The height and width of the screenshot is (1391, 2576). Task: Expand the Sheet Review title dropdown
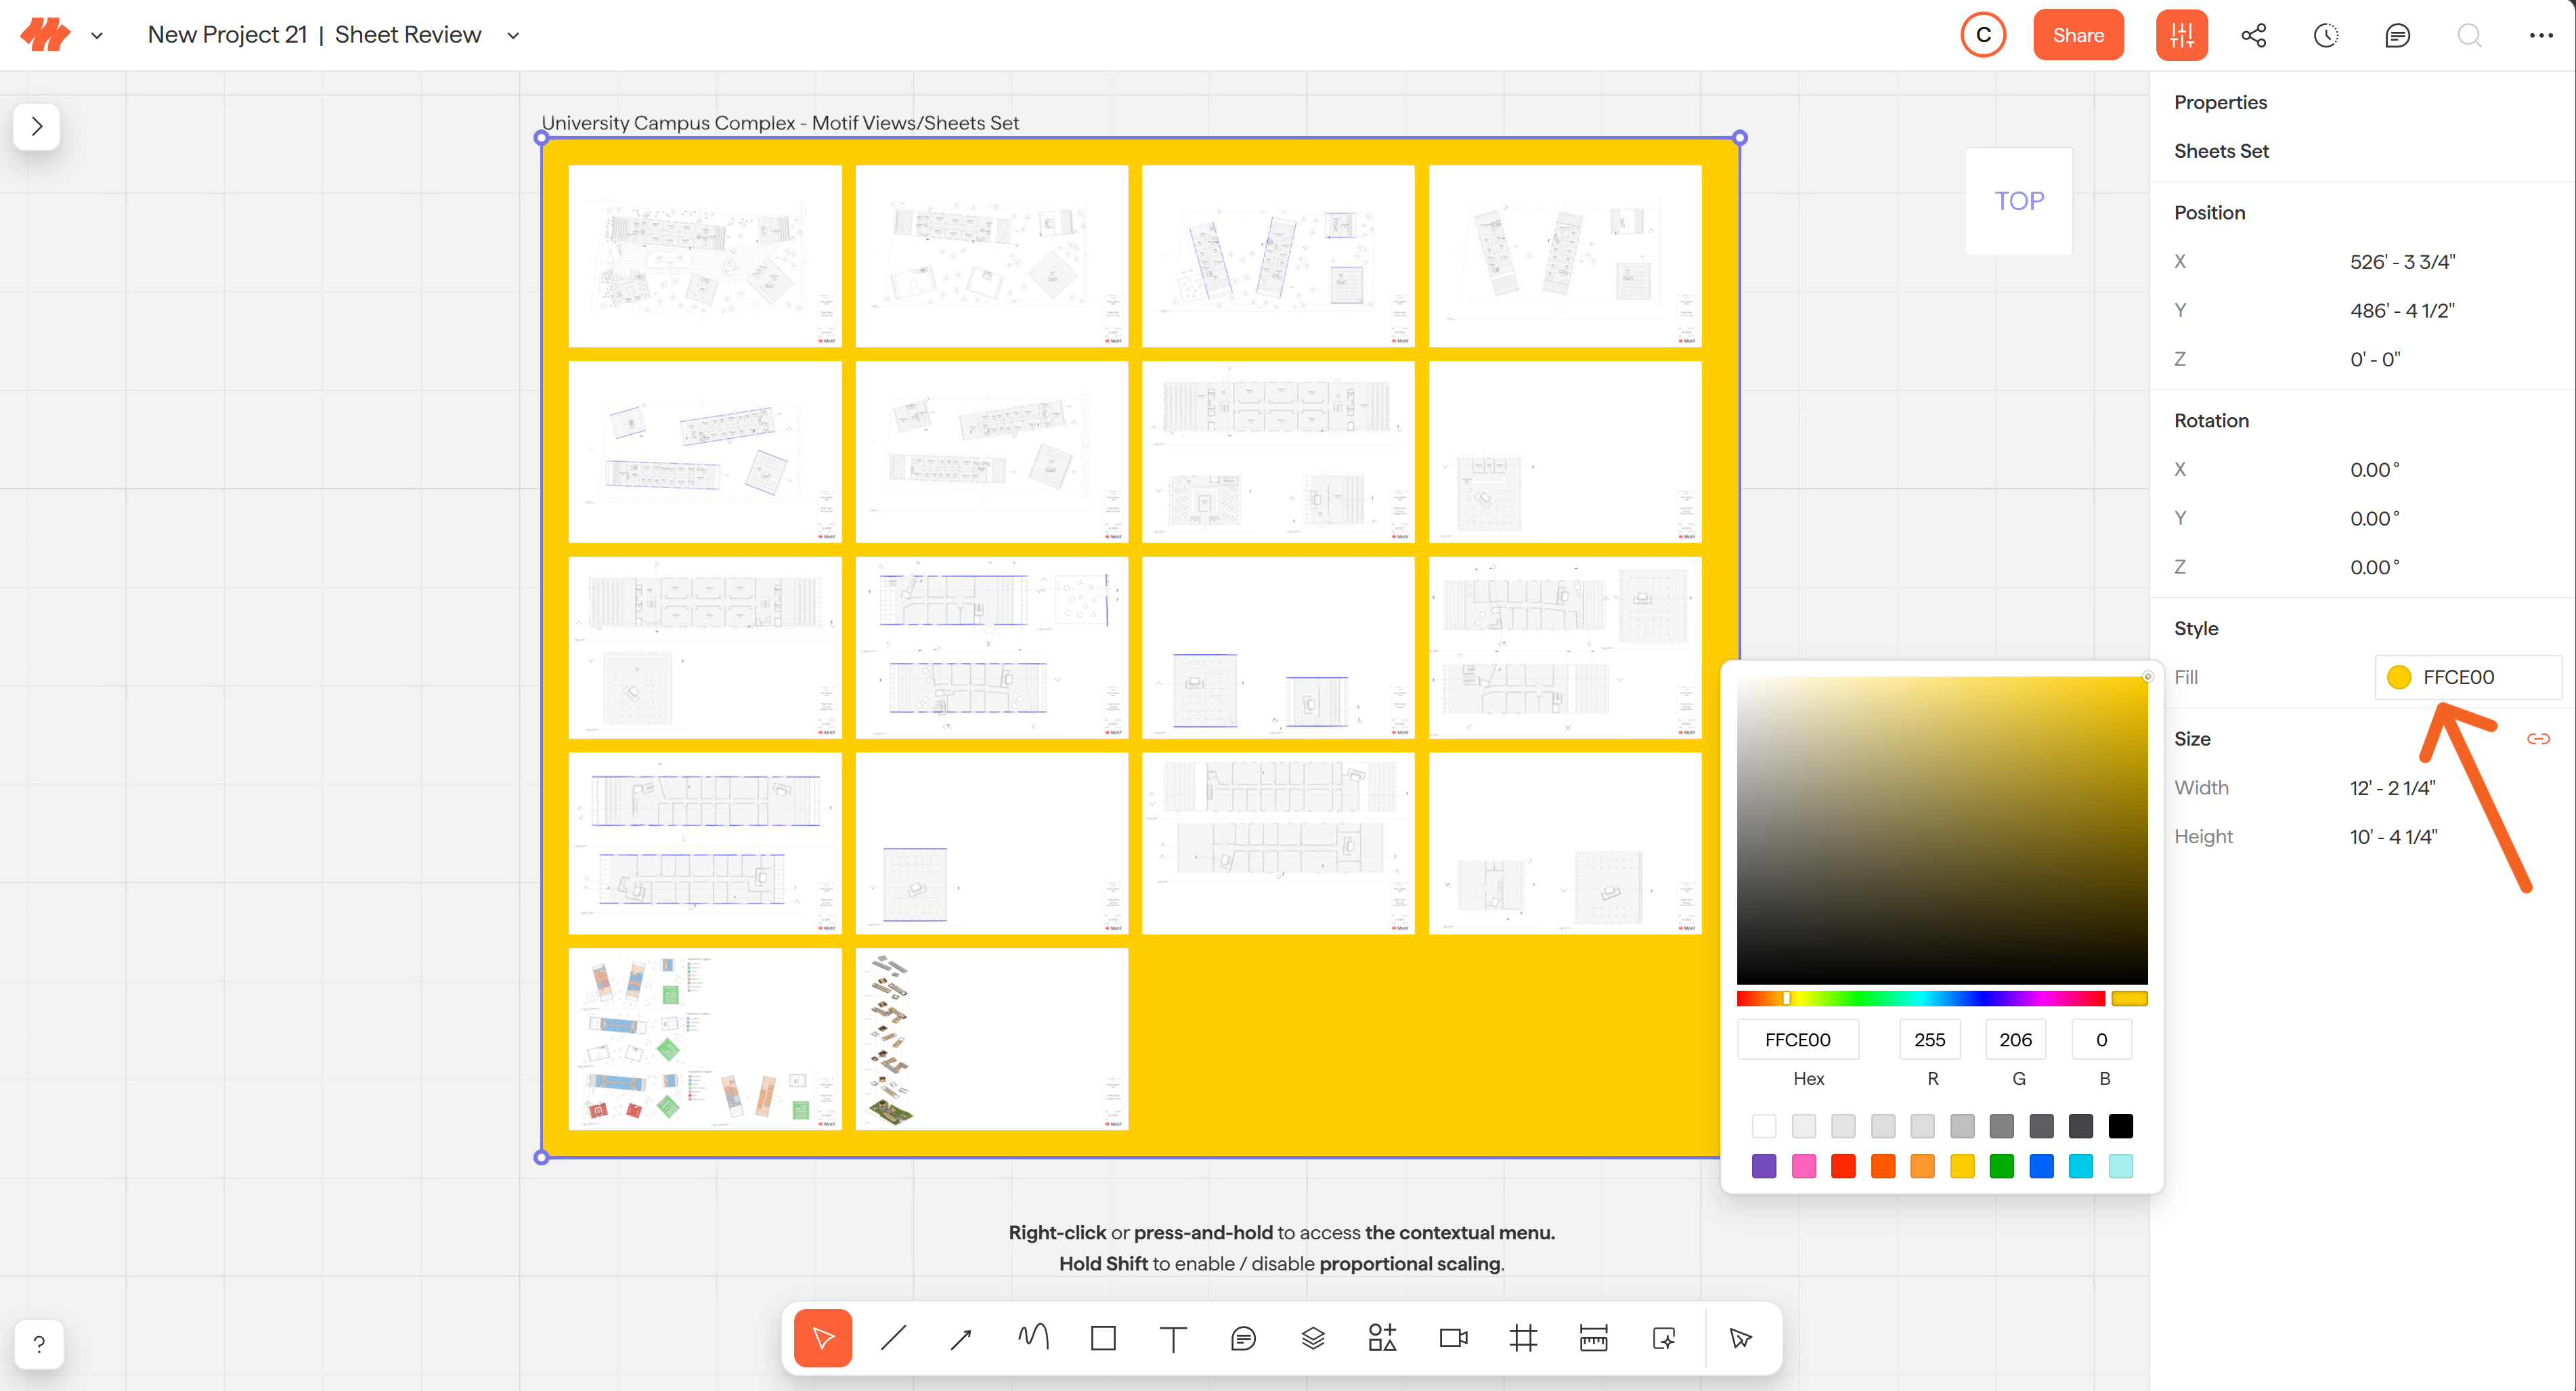[x=513, y=36]
